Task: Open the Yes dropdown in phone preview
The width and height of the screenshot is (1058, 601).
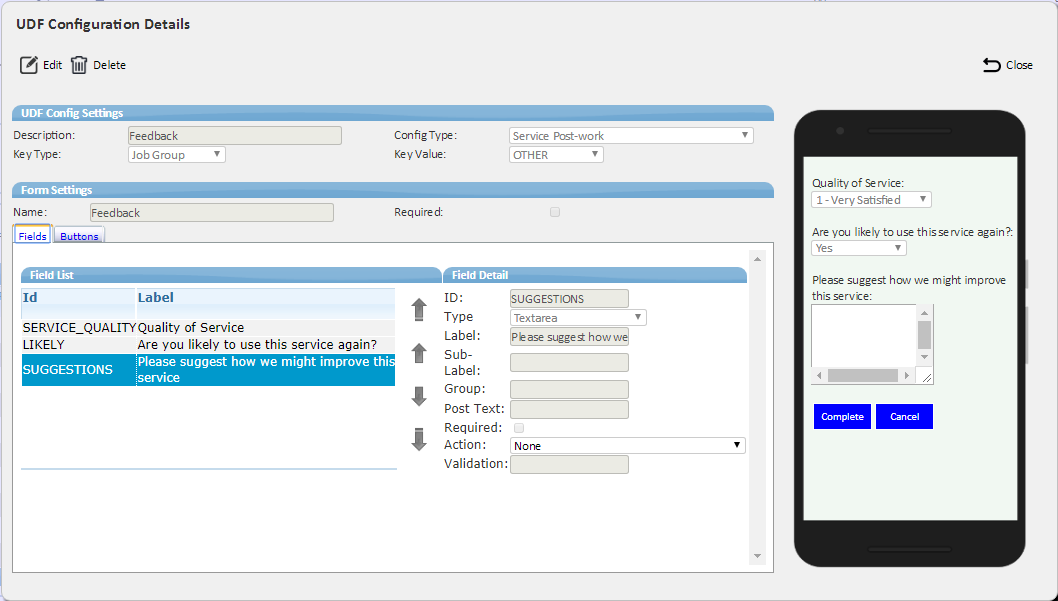Action: 858,248
